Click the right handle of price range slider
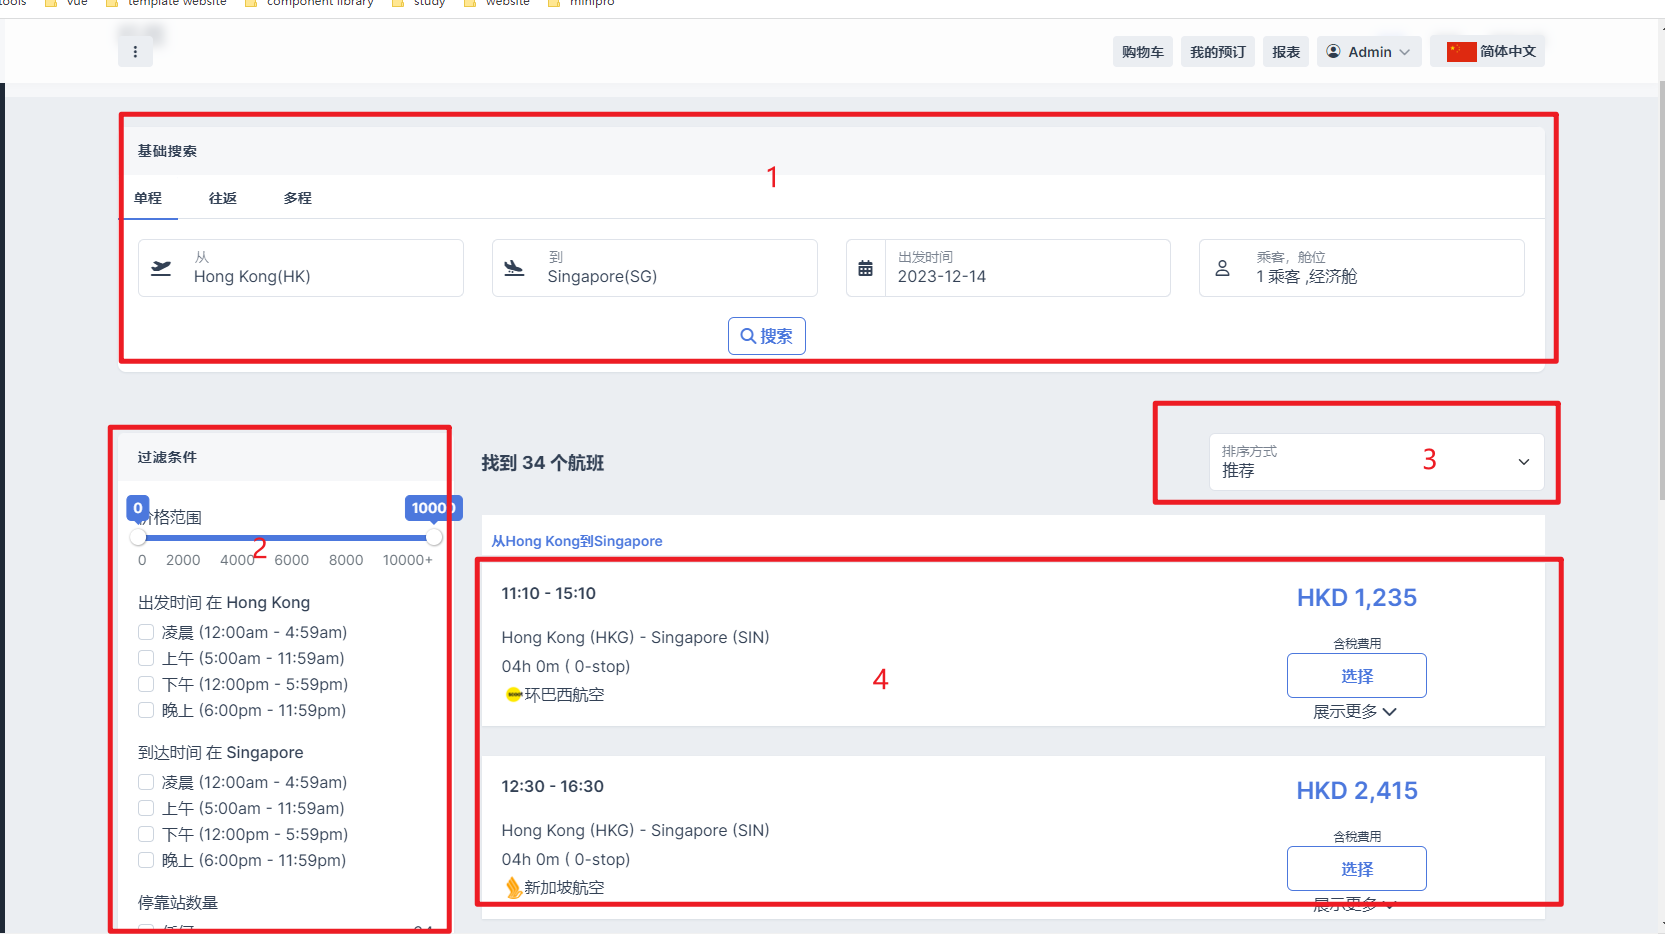This screenshot has width=1665, height=934. 434,538
